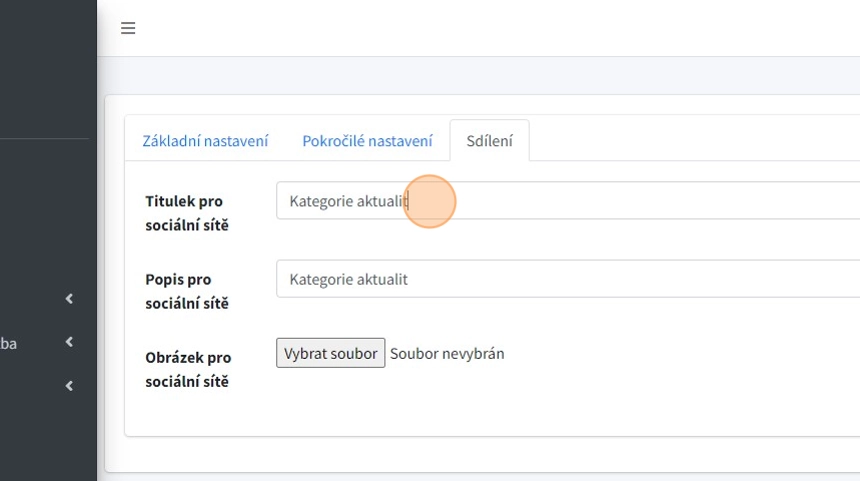Click the dark sidebar area above the divider
Viewport: 860px width, 481px height.
click(48, 70)
